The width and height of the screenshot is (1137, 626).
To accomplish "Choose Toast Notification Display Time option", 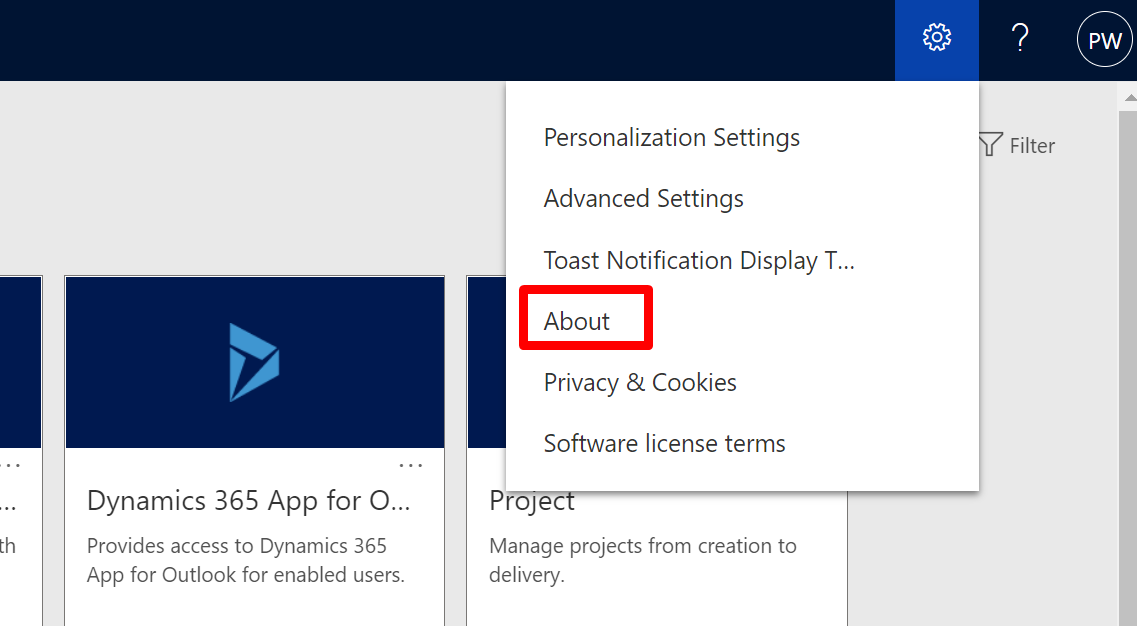I will click(x=699, y=260).
